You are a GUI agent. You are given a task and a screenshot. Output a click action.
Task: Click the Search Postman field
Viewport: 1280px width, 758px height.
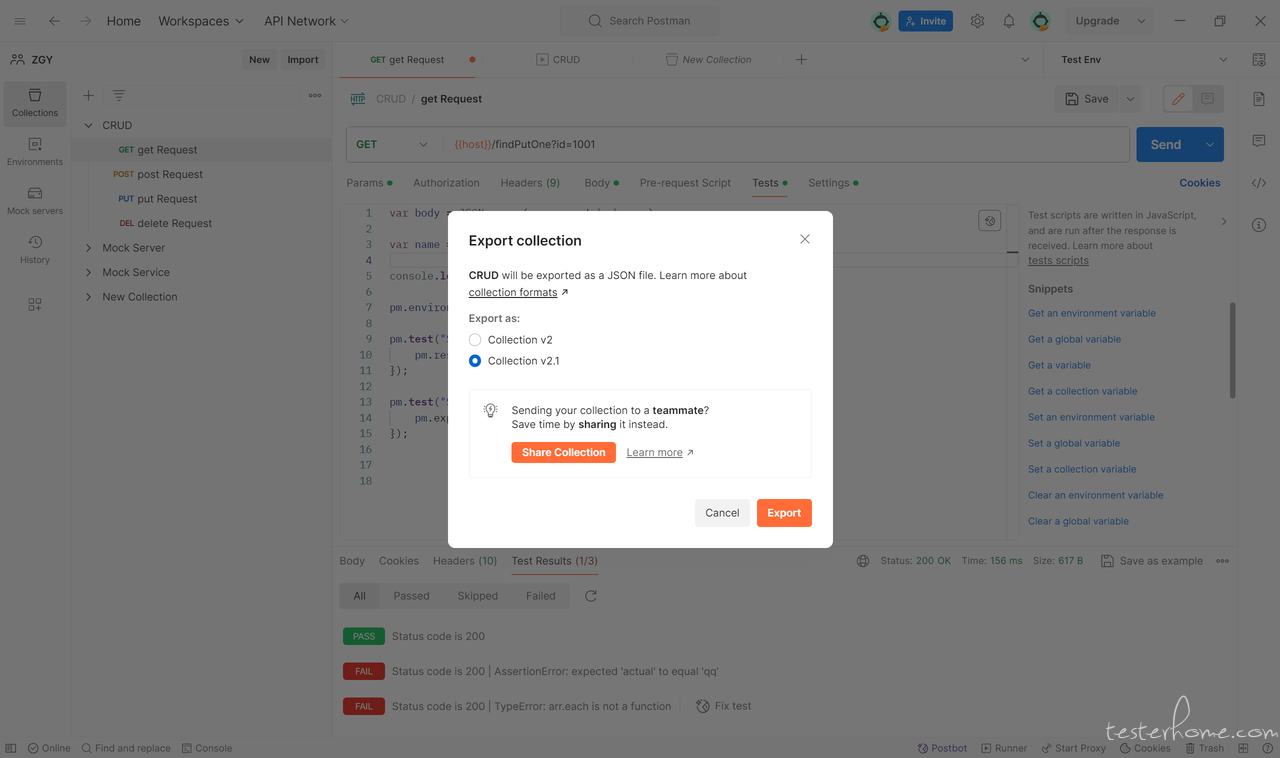click(639, 20)
